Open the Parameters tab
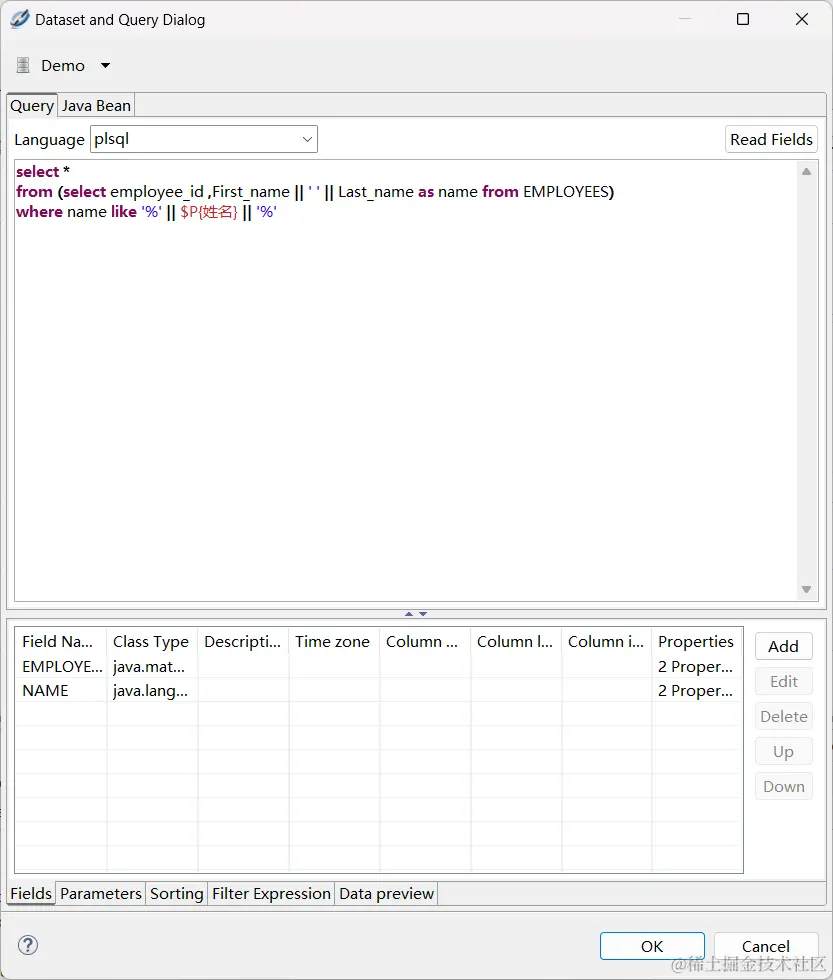The image size is (833, 980). [x=101, y=893]
